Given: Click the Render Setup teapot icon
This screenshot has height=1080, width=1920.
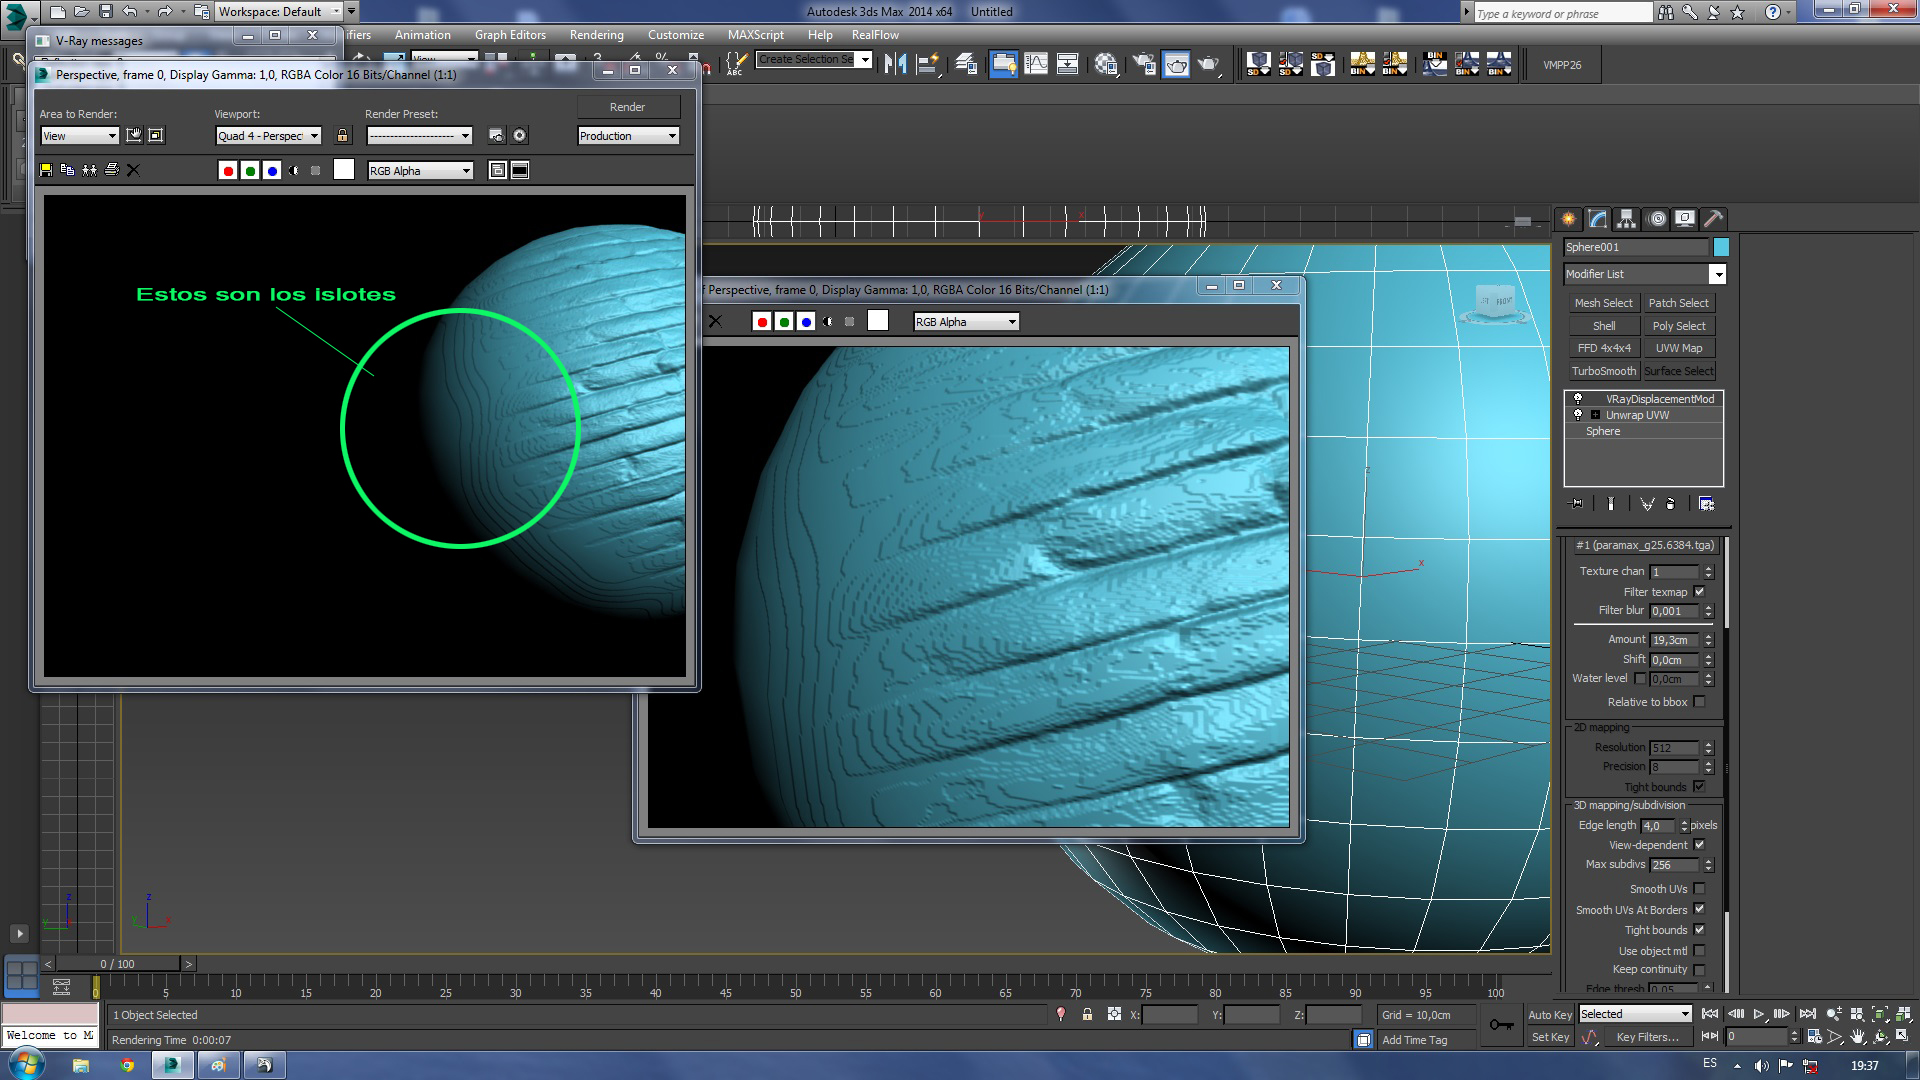Looking at the screenshot, I should coord(1143,65).
